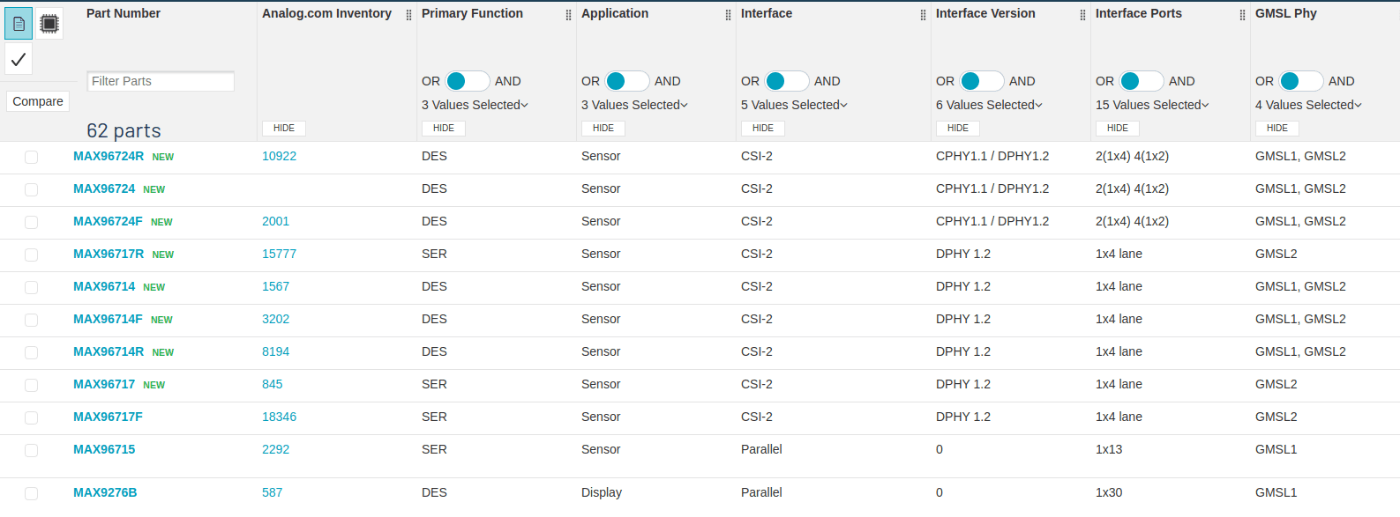The image size is (1400, 517).
Task: Click the Primary Function column drag handle
Action: (x=568, y=15)
